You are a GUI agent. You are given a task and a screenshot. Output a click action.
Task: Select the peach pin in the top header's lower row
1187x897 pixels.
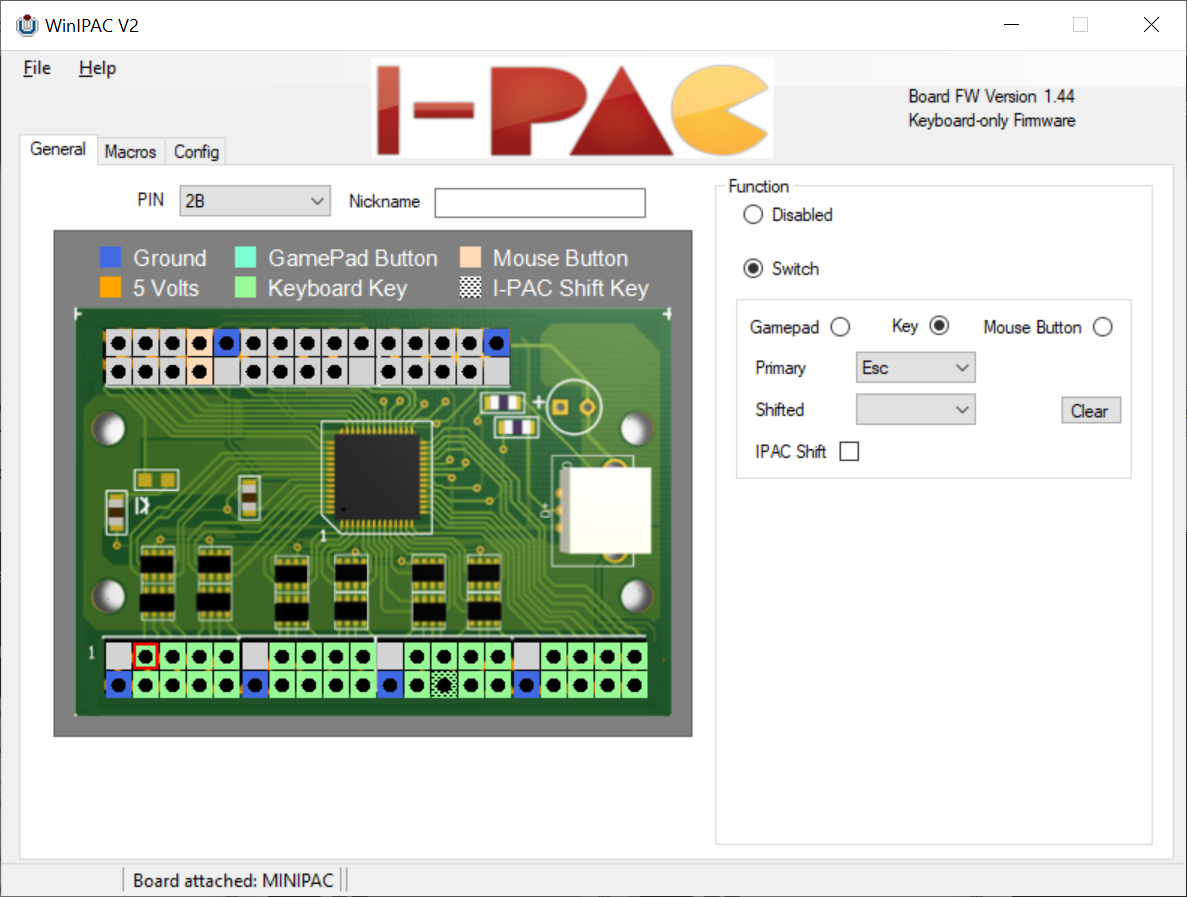pos(200,372)
